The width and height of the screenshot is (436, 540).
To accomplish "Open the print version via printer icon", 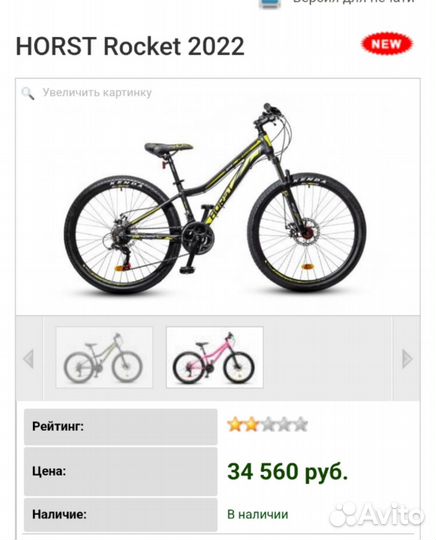I will click(270, 3).
